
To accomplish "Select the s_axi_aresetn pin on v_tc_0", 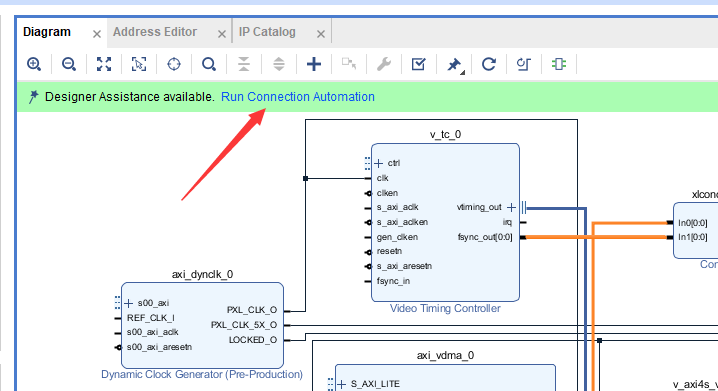I will pos(404,266).
